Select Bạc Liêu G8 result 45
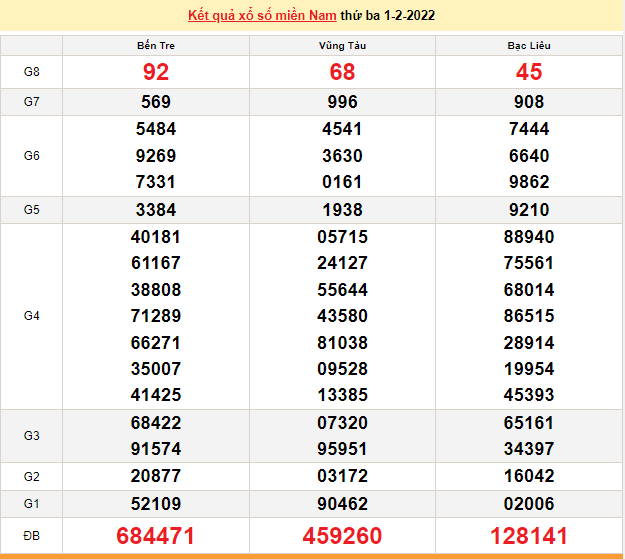Image resolution: width=625 pixels, height=559 pixels. (x=528, y=72)
